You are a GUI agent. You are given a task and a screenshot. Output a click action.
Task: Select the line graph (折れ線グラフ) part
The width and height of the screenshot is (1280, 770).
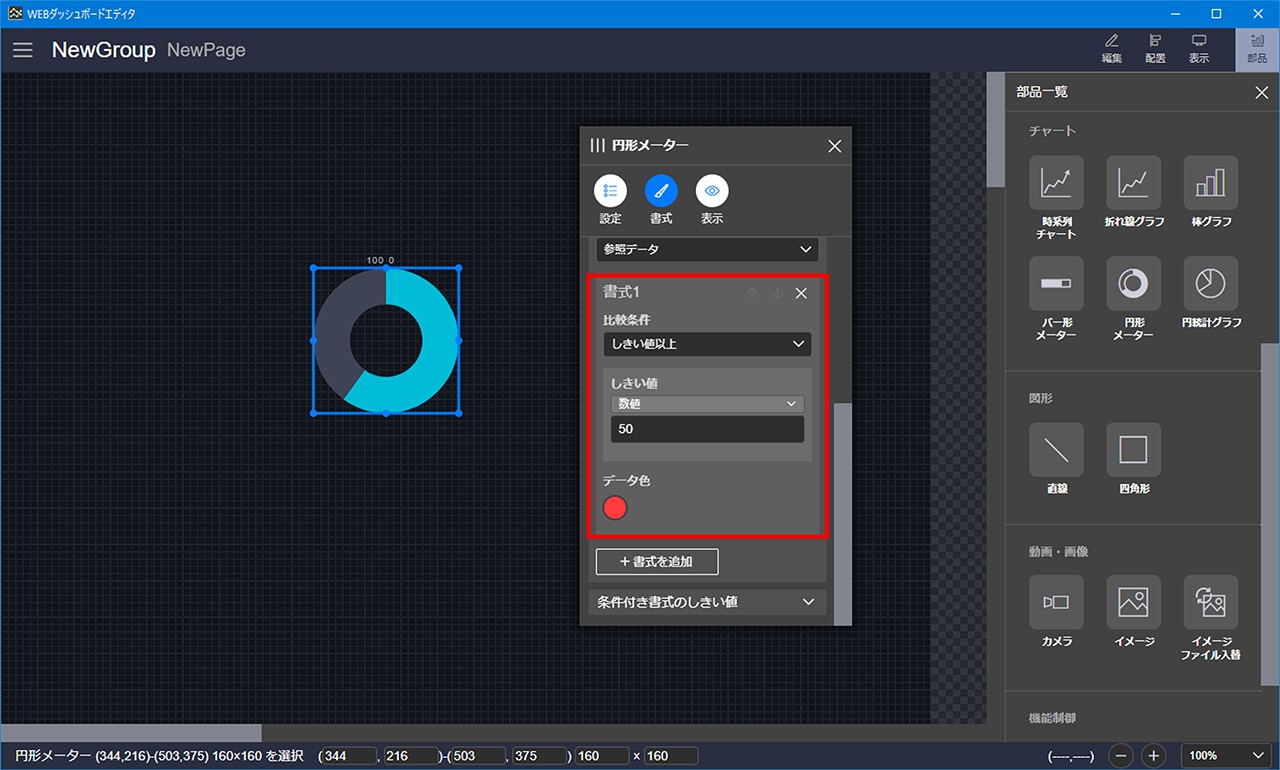[x=1133, y=183]
